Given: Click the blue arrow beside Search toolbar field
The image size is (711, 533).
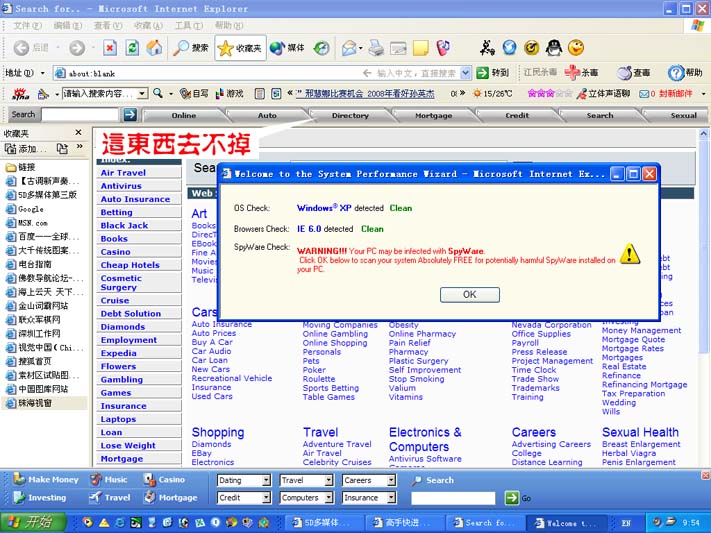Looking at the screenshot, I should (x=130, y=115).
